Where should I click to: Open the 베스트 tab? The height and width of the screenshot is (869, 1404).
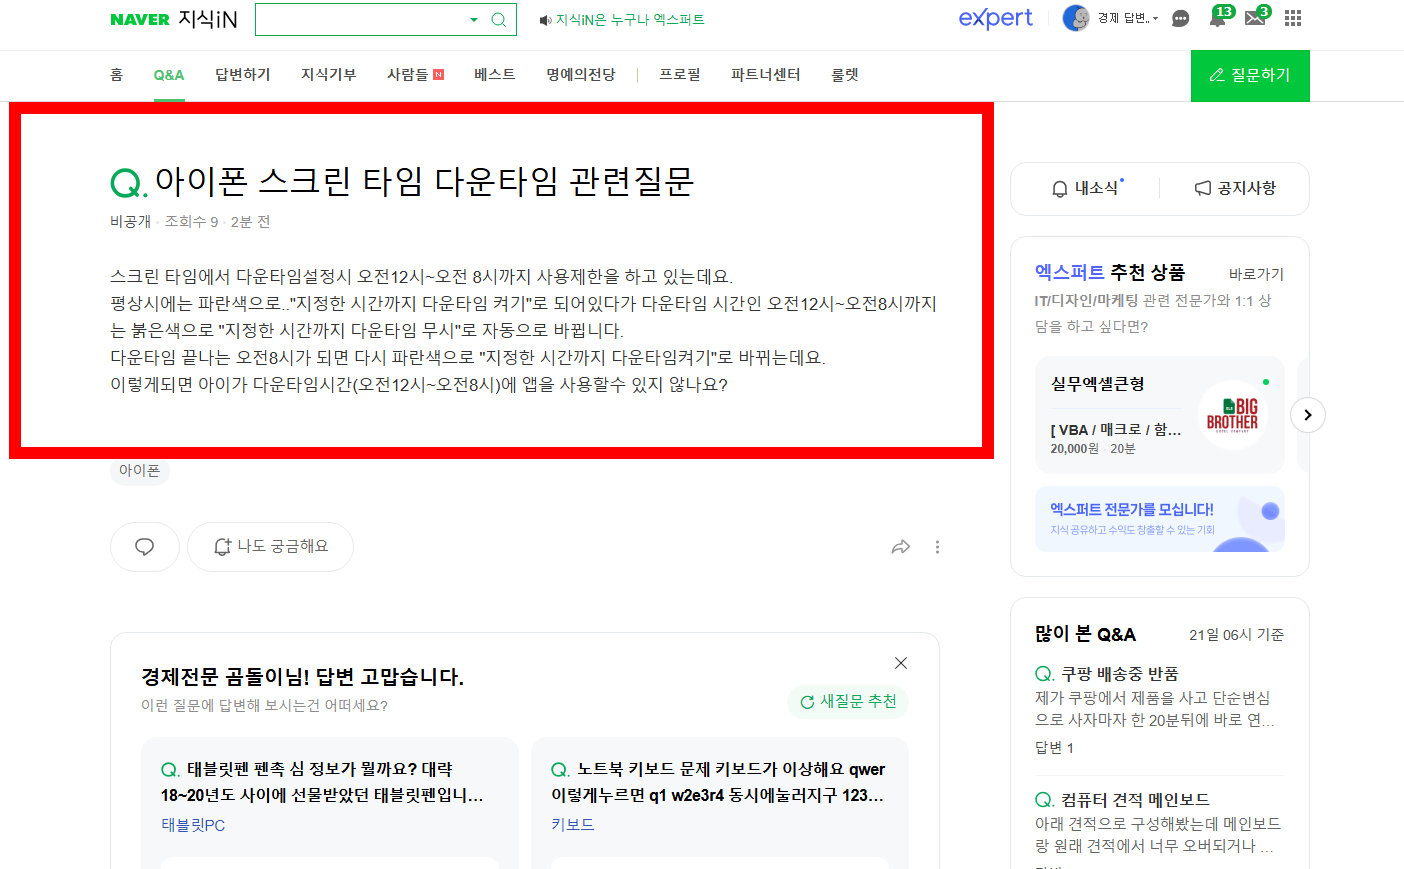[495, 75]
